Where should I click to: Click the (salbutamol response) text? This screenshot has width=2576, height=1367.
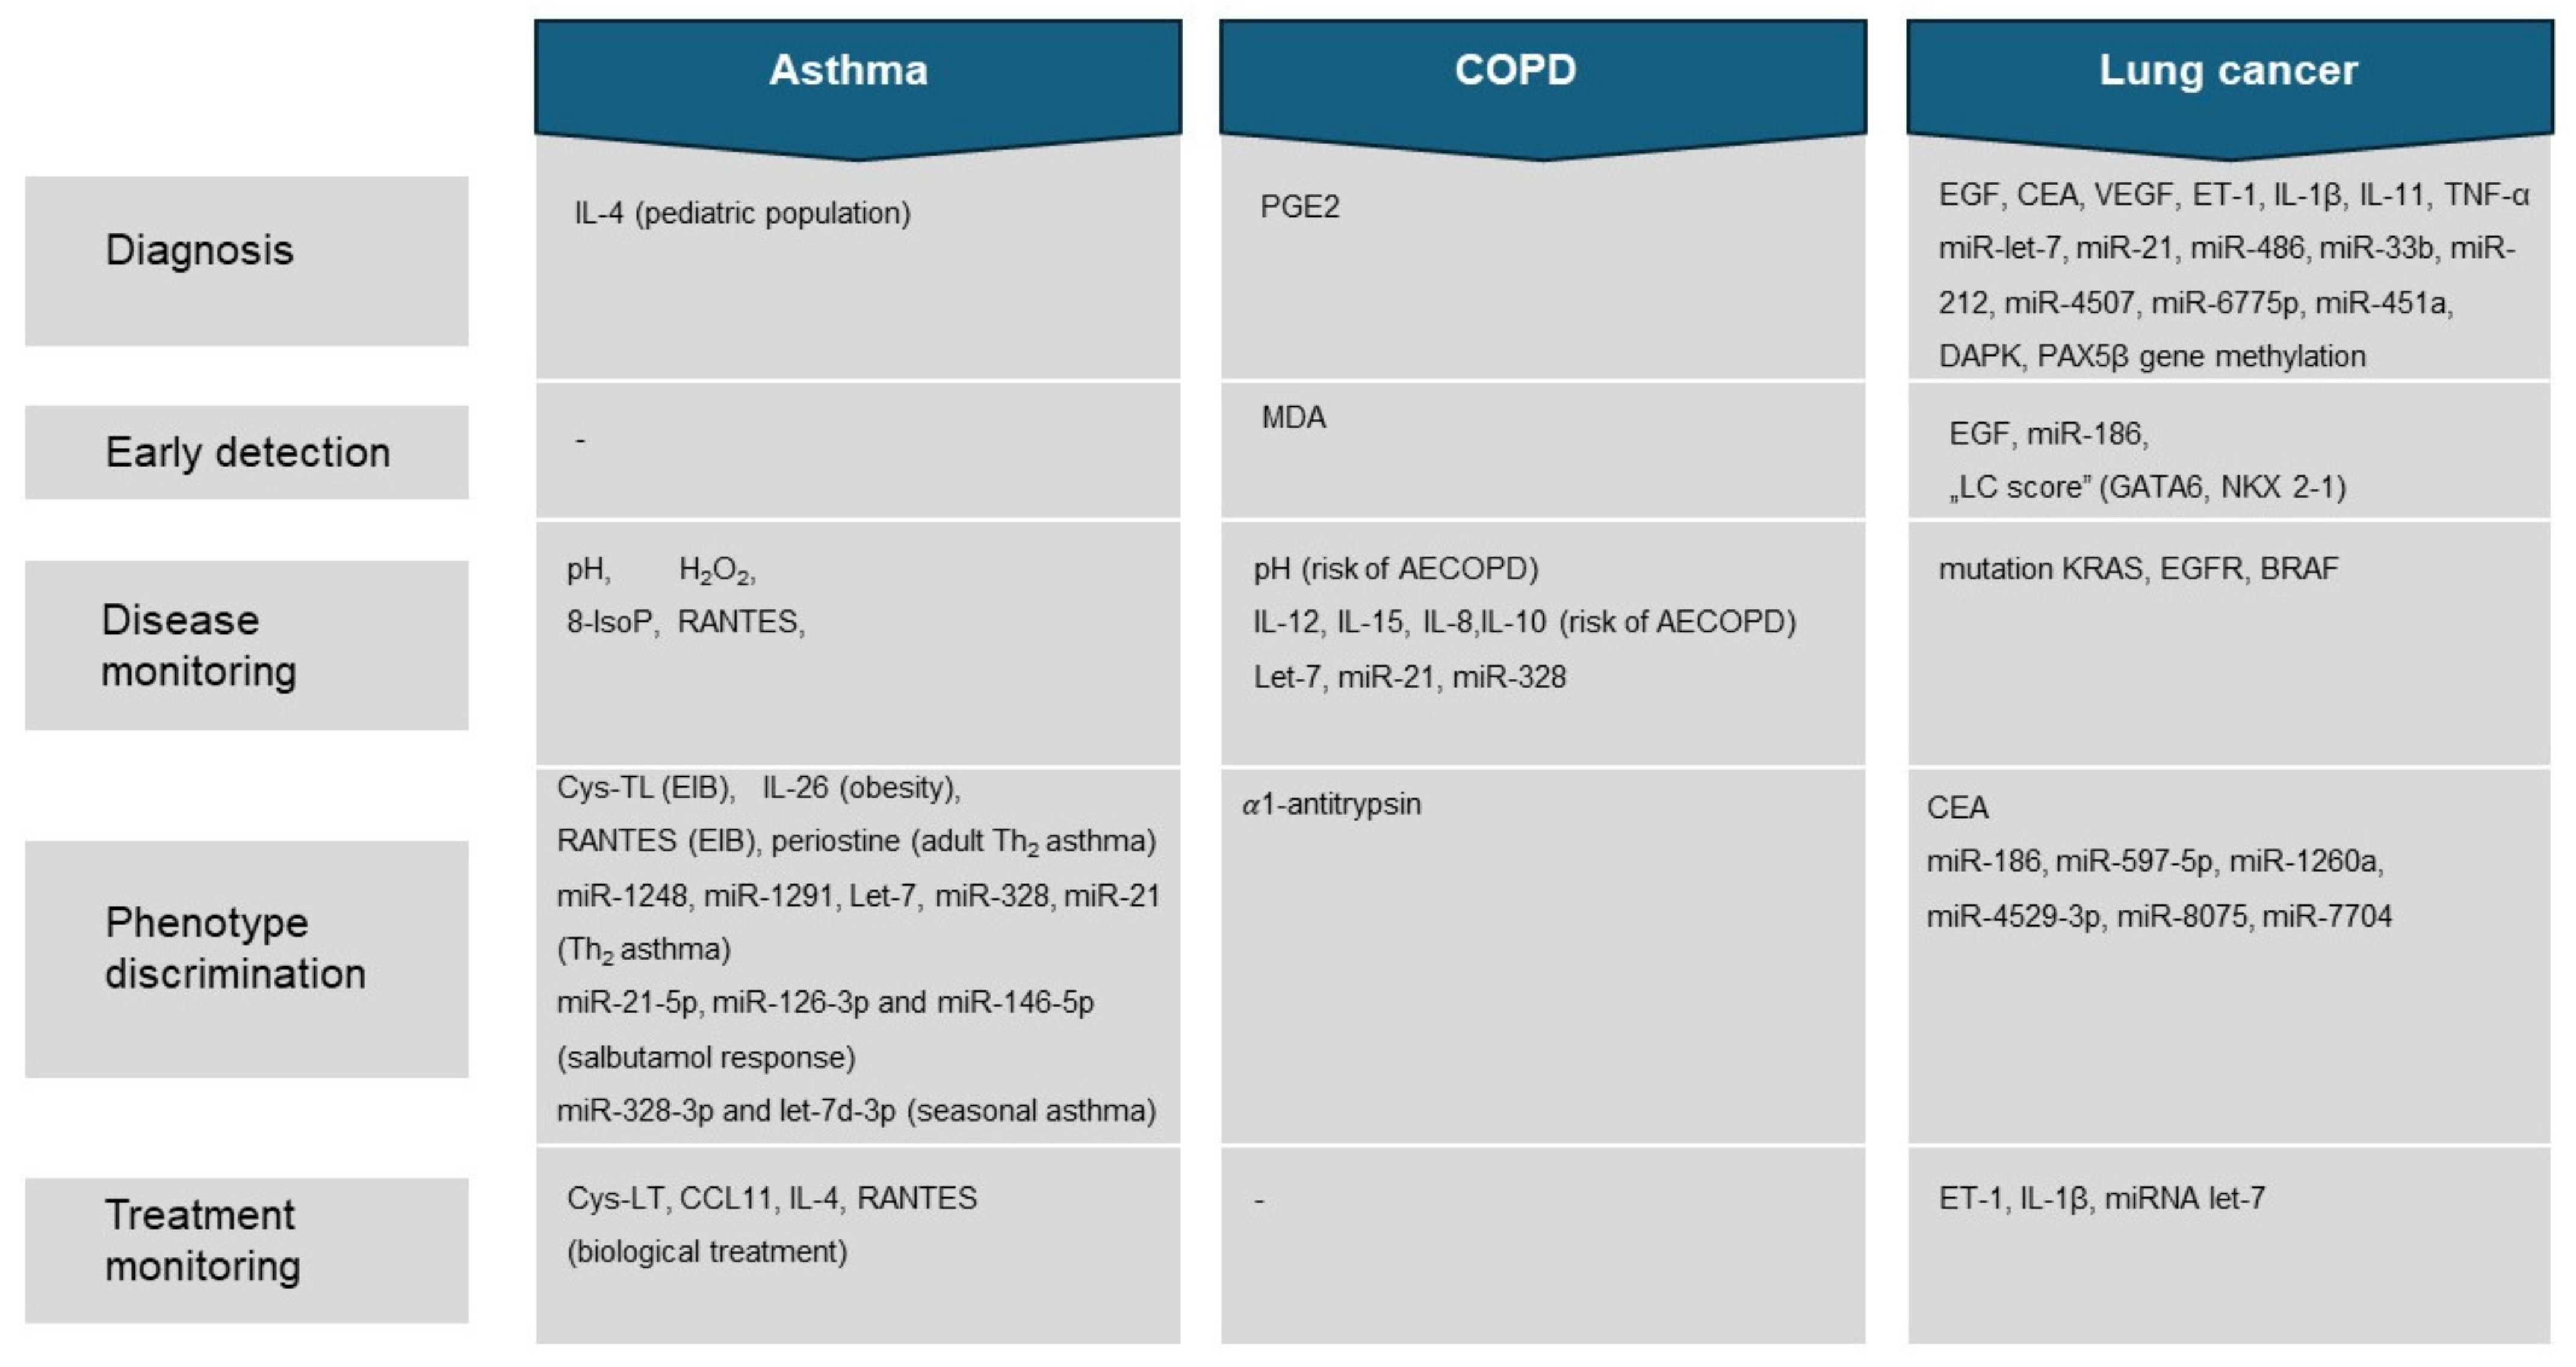pos(706,1058)
